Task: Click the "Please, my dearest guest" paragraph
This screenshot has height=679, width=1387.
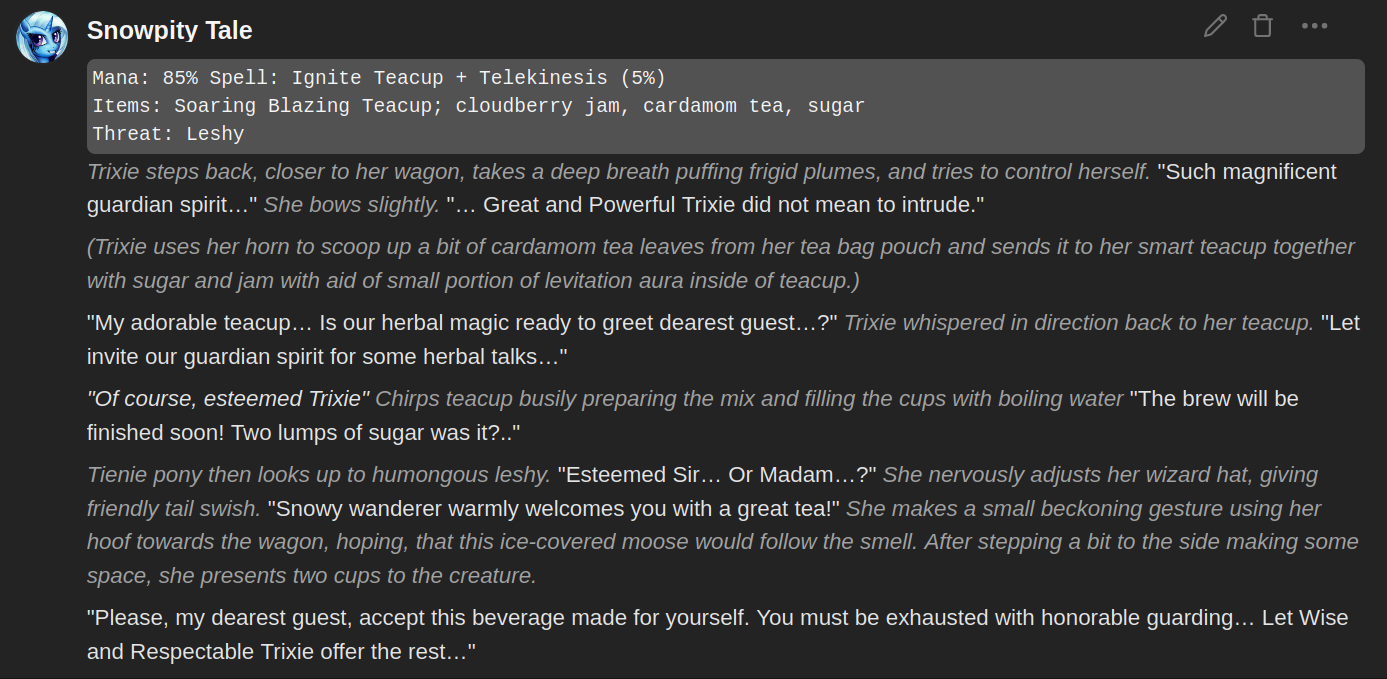Action: 717,635
